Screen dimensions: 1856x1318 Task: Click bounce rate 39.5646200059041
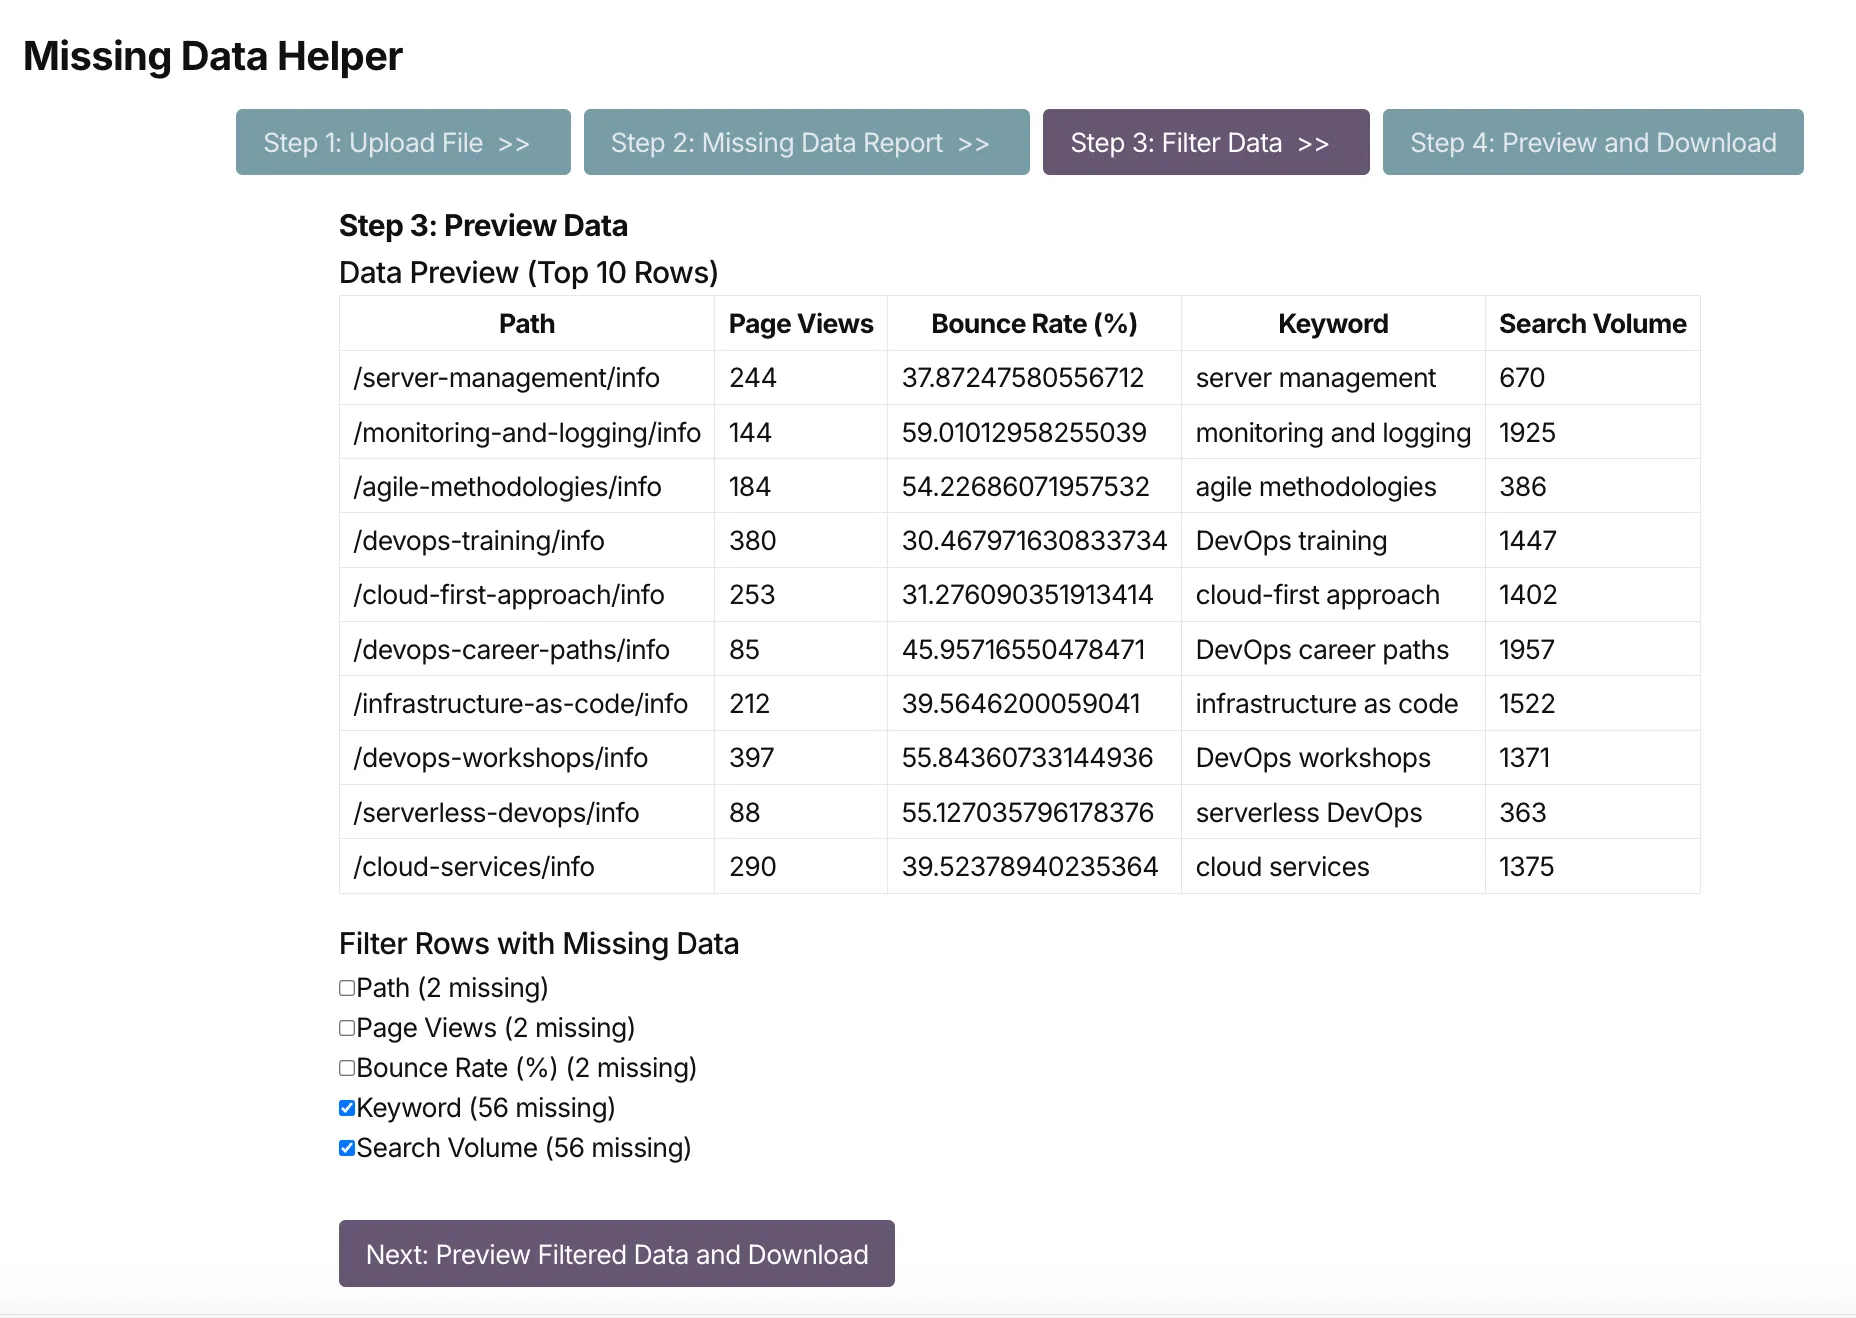1034,703
